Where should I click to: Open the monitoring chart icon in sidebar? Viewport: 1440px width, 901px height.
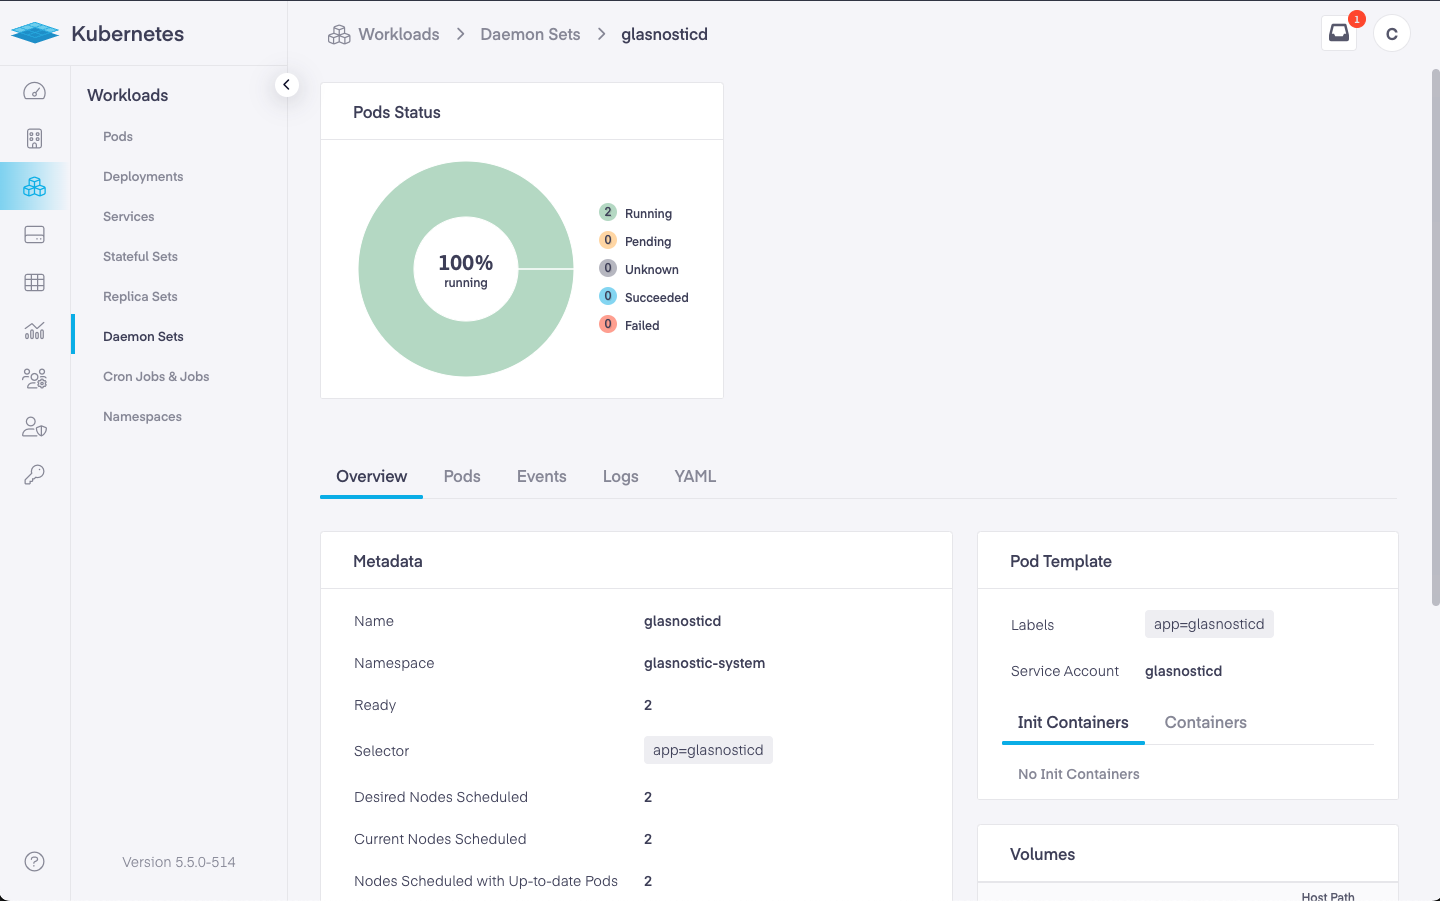coord(34,331)
